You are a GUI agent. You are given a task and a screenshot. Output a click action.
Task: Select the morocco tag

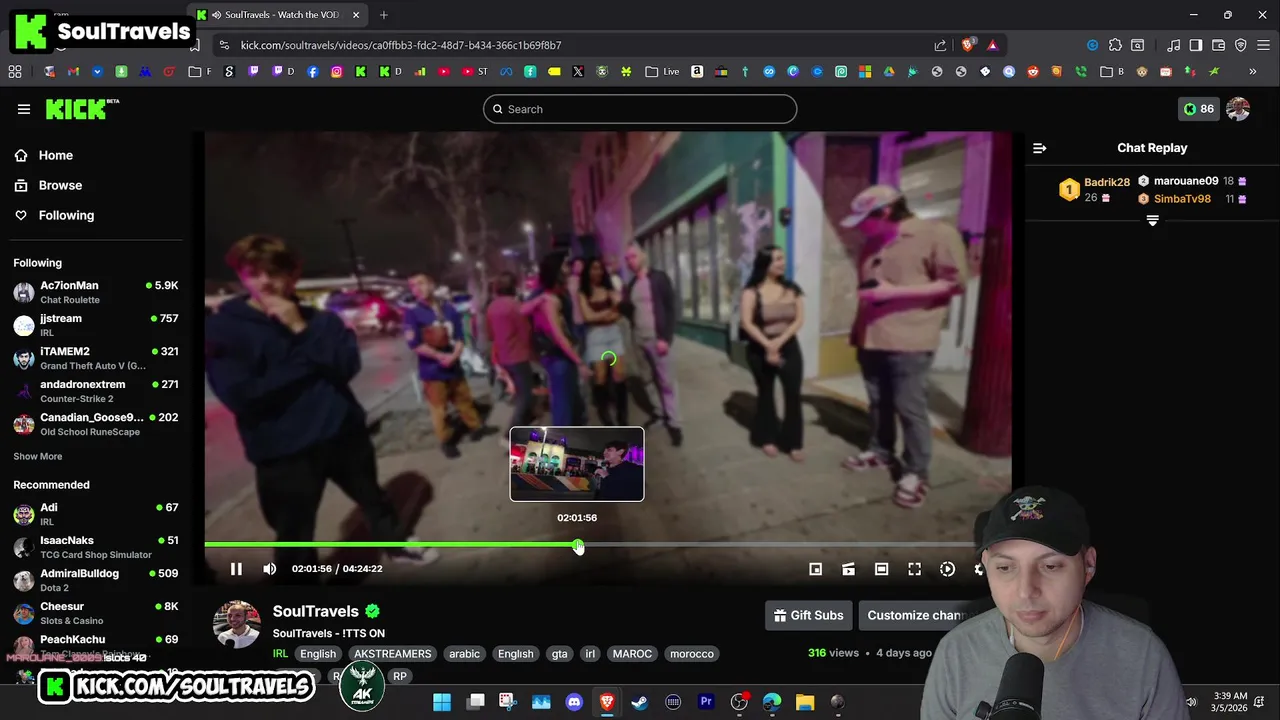(x=692, y=654)
